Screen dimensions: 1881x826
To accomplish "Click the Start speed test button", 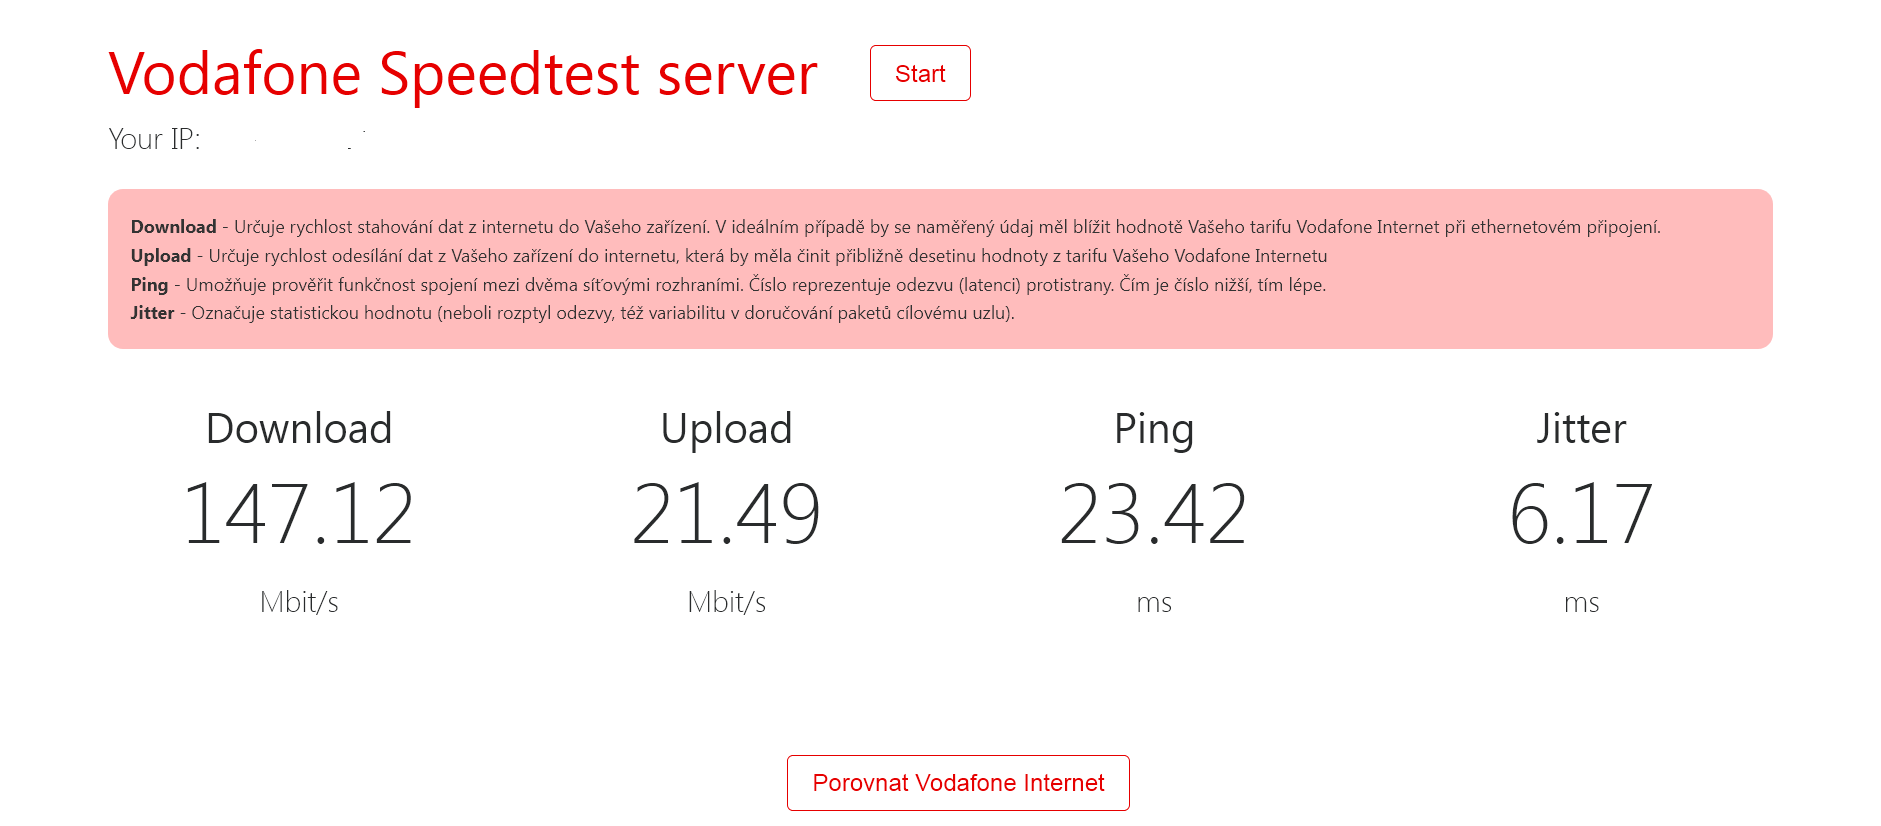I will [919, 73].
